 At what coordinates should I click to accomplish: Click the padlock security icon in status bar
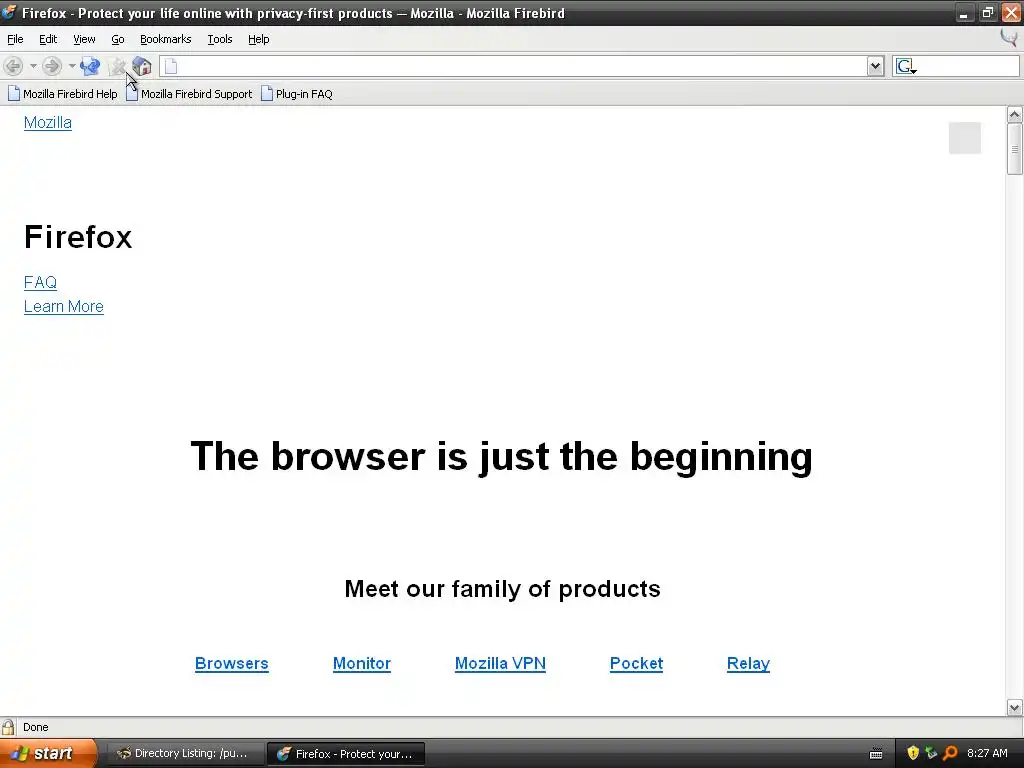click(8, 727)
